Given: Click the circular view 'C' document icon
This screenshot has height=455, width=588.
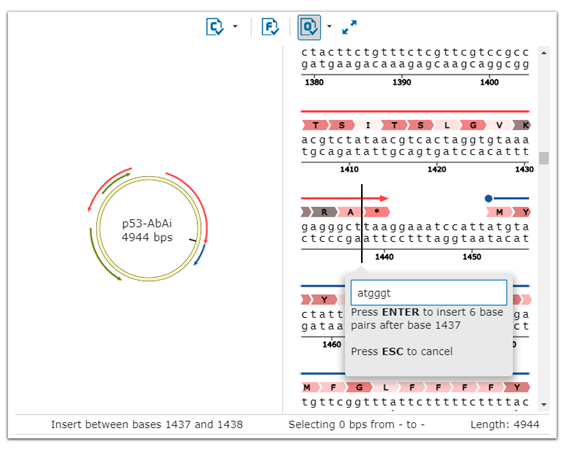Looking at the screenshot, I should pos(215,27).
